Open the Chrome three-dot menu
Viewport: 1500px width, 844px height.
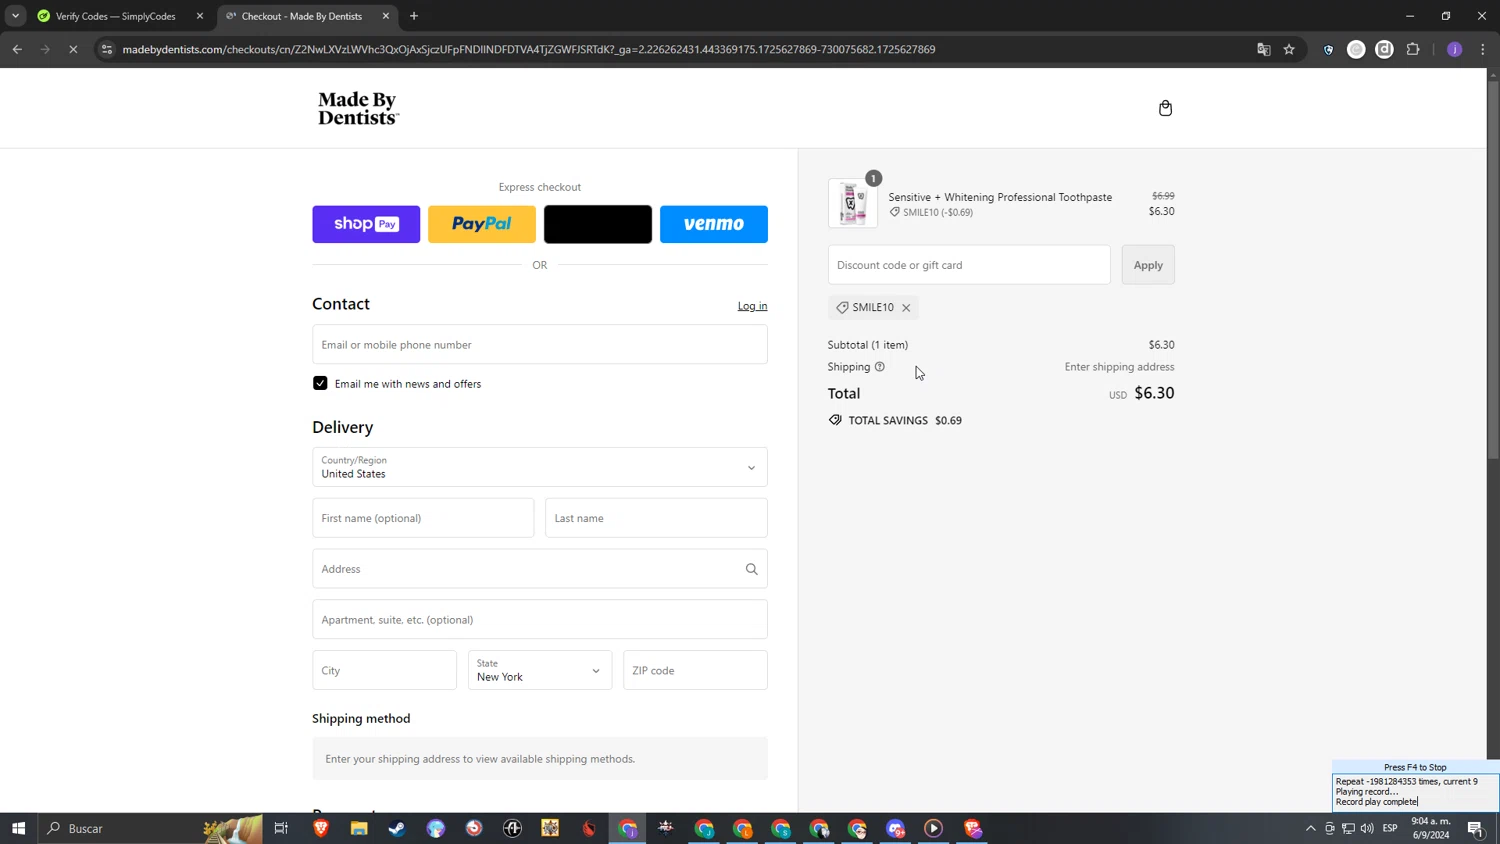pos(1482,49)
